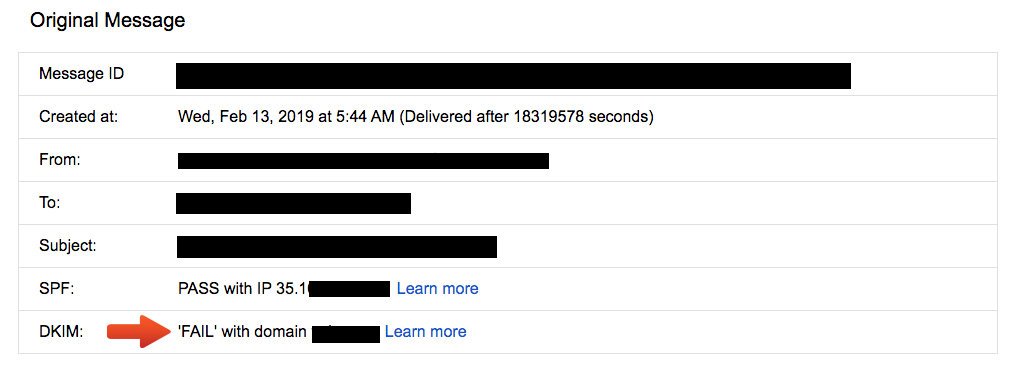Select the Original Message heading
Viewport: 1016px width, 369px height.
click(x=108, y=20)
